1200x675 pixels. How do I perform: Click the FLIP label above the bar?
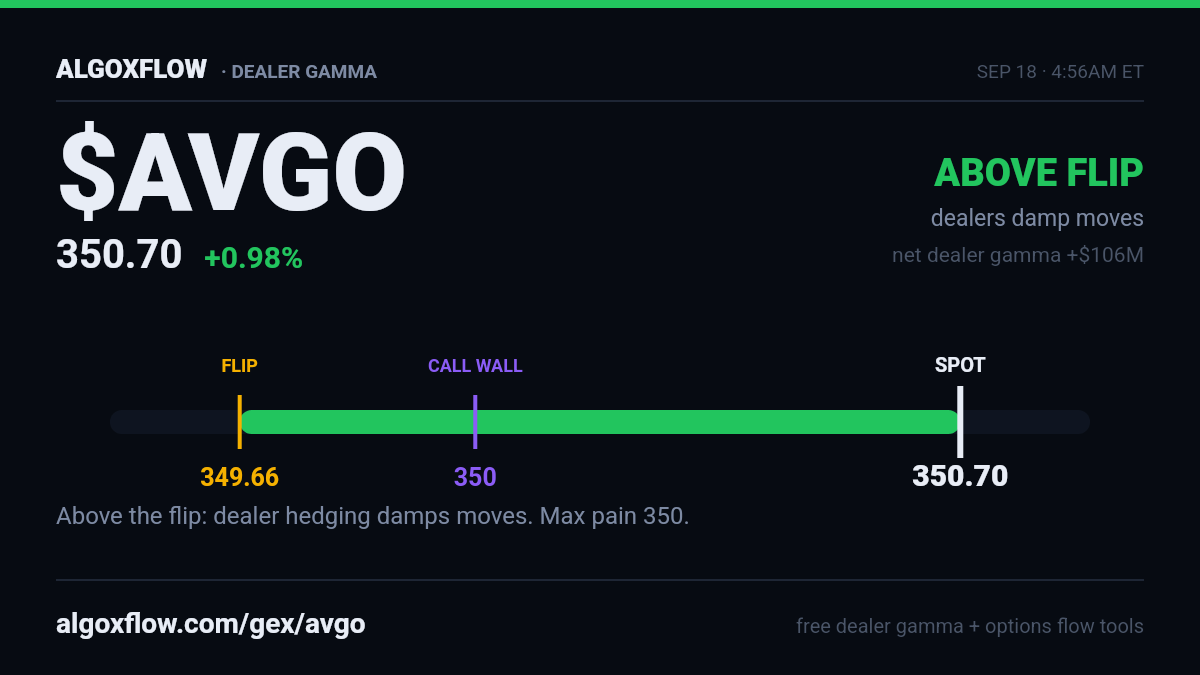pyautogui.click(x=239, y=366)
